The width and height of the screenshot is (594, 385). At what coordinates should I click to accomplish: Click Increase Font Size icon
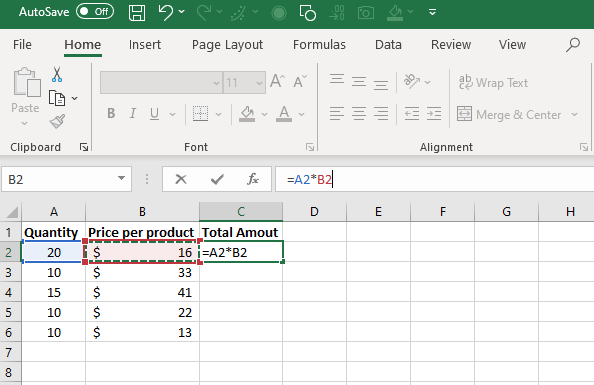[x=278, y=81]
